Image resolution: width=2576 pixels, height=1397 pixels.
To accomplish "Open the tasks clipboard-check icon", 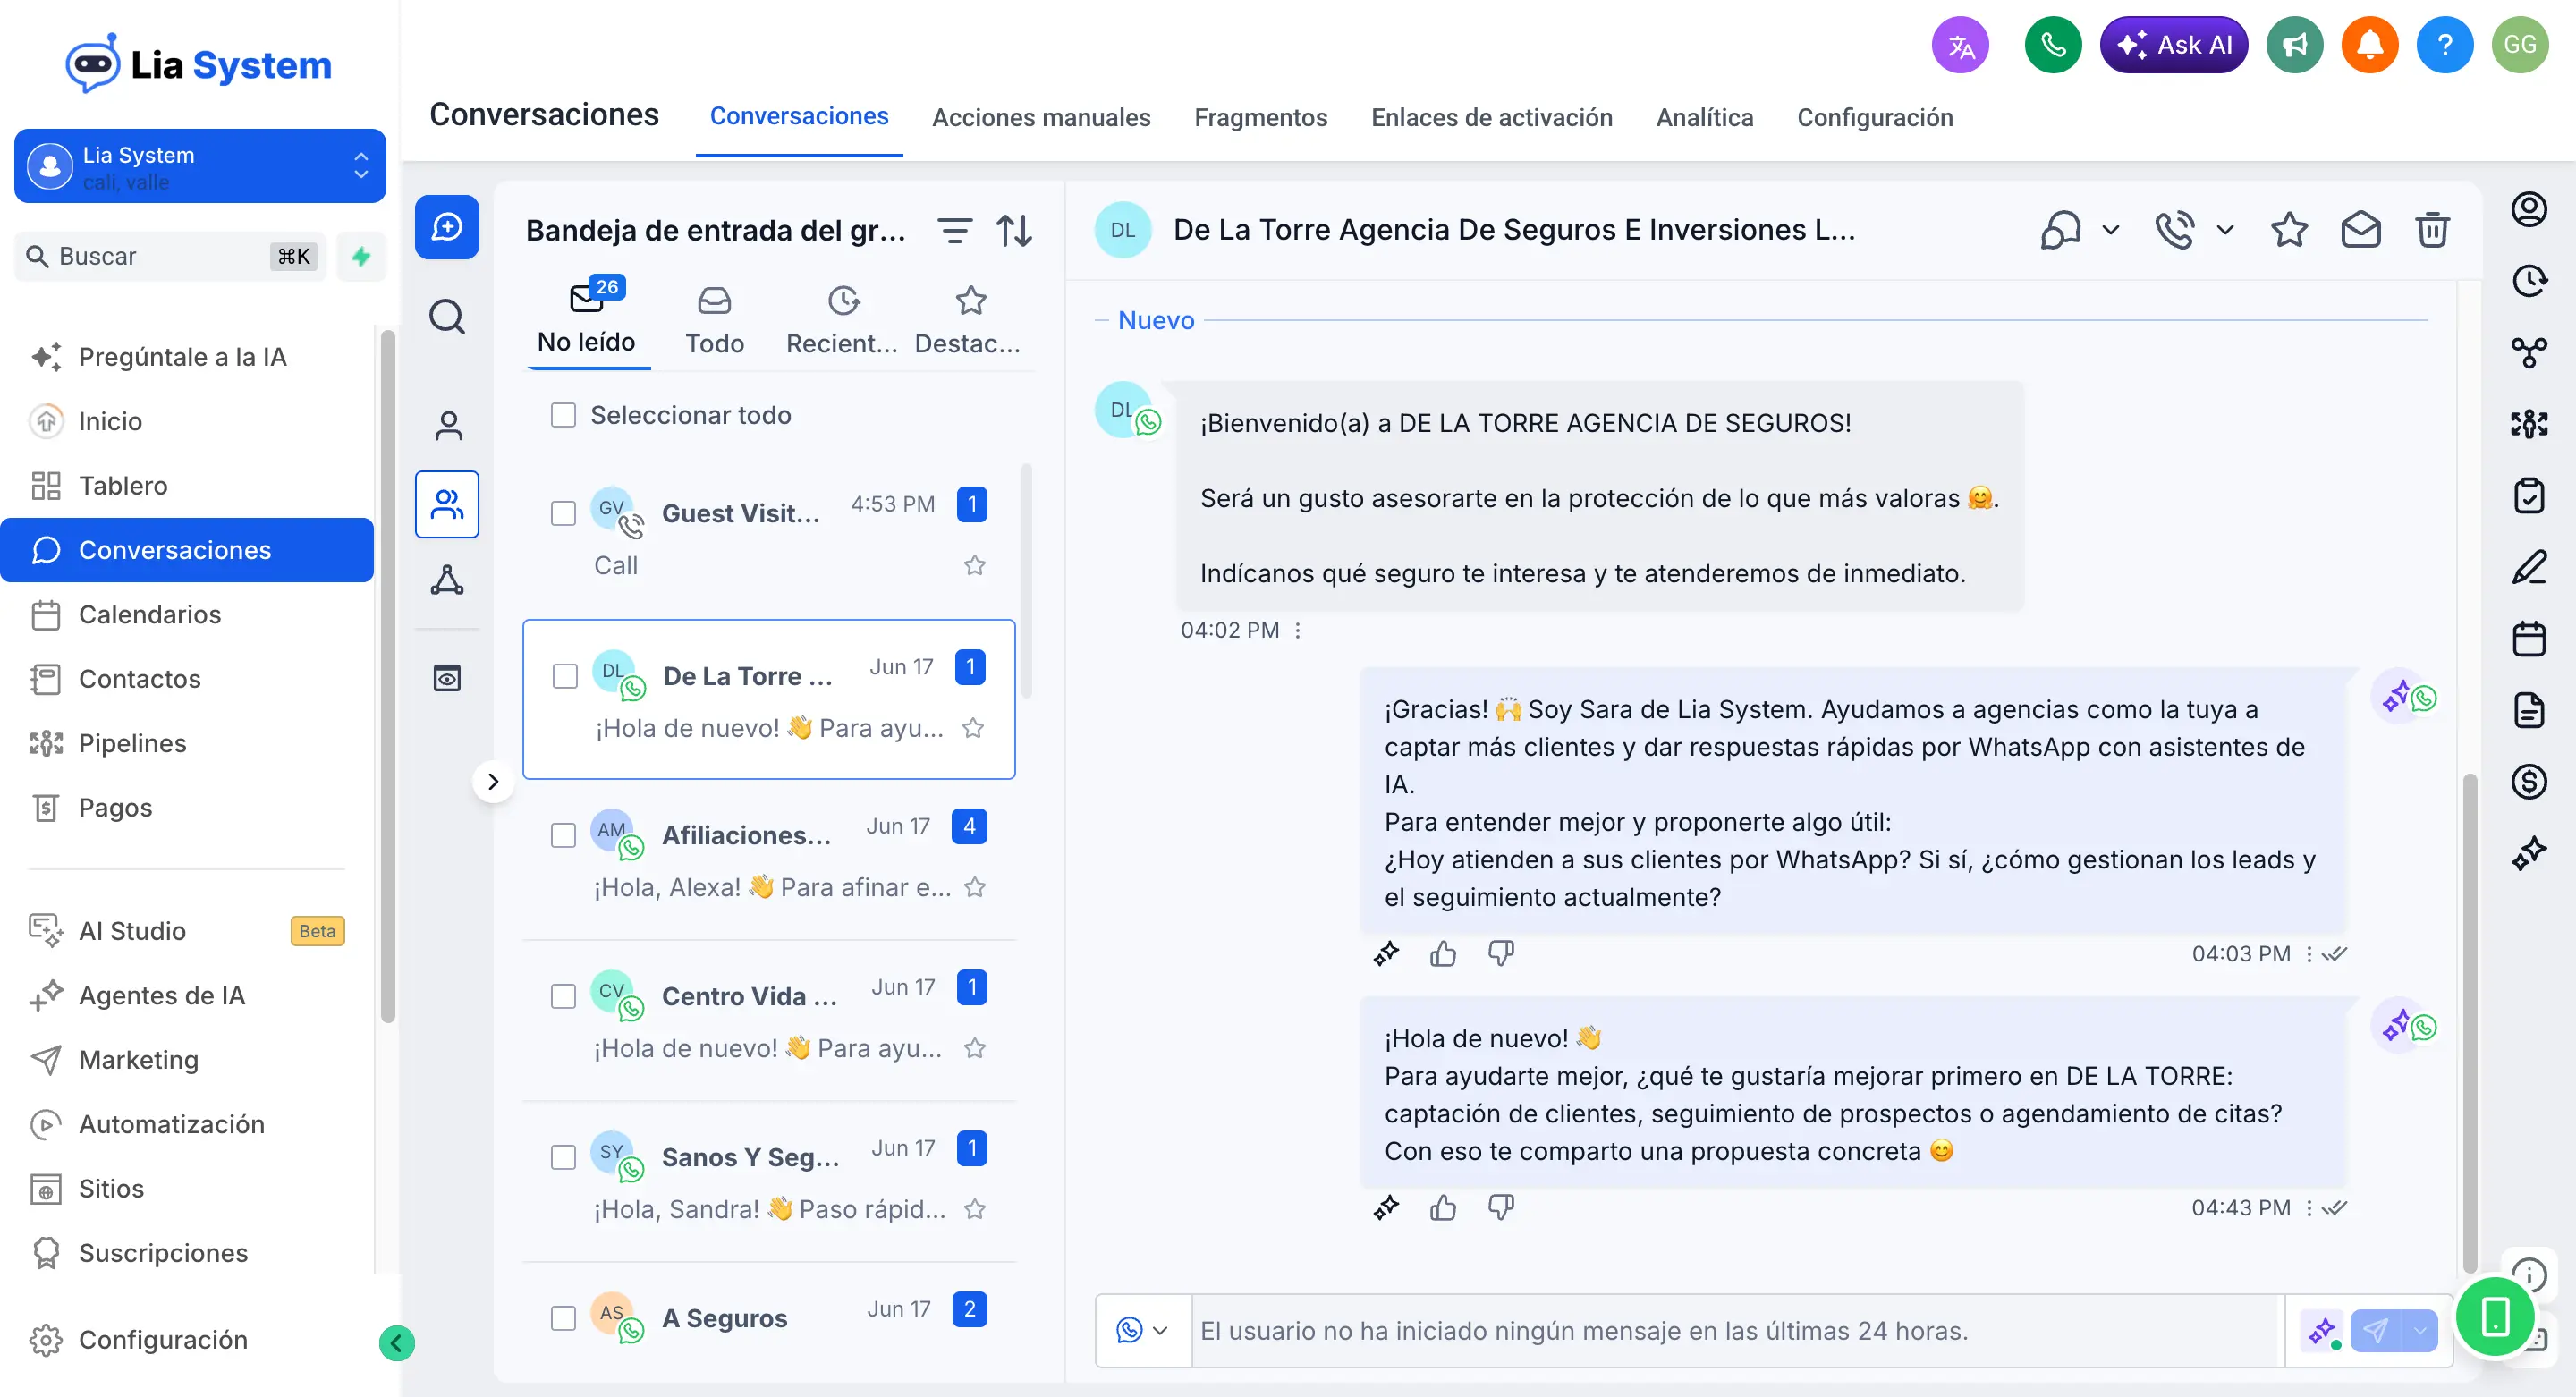I will [x=2529, y=495].
